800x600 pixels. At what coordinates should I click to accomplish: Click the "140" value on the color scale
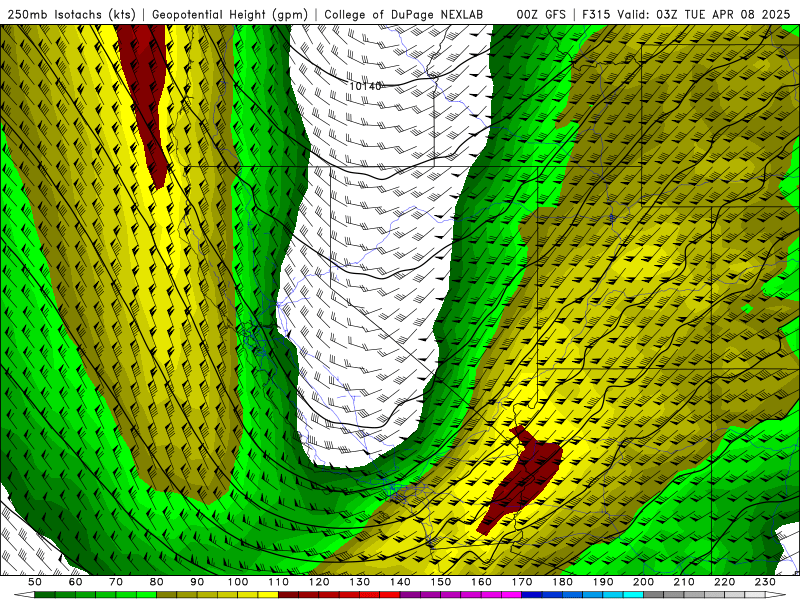[x=400, y=582]
